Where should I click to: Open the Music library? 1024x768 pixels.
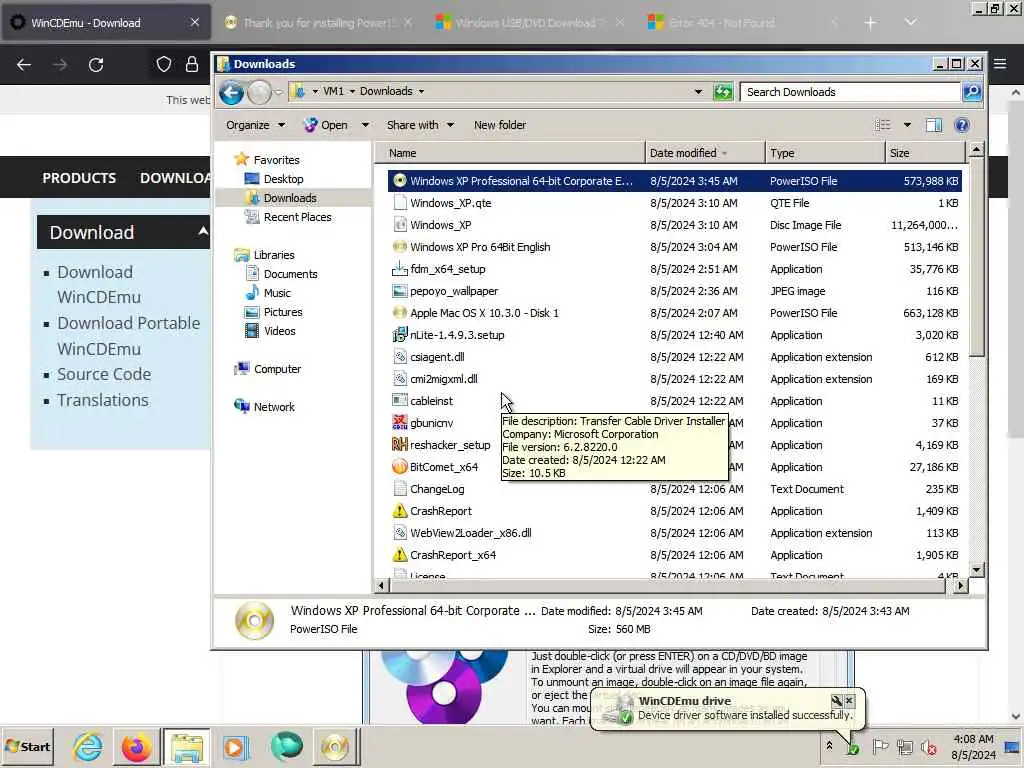click(277, 293)
